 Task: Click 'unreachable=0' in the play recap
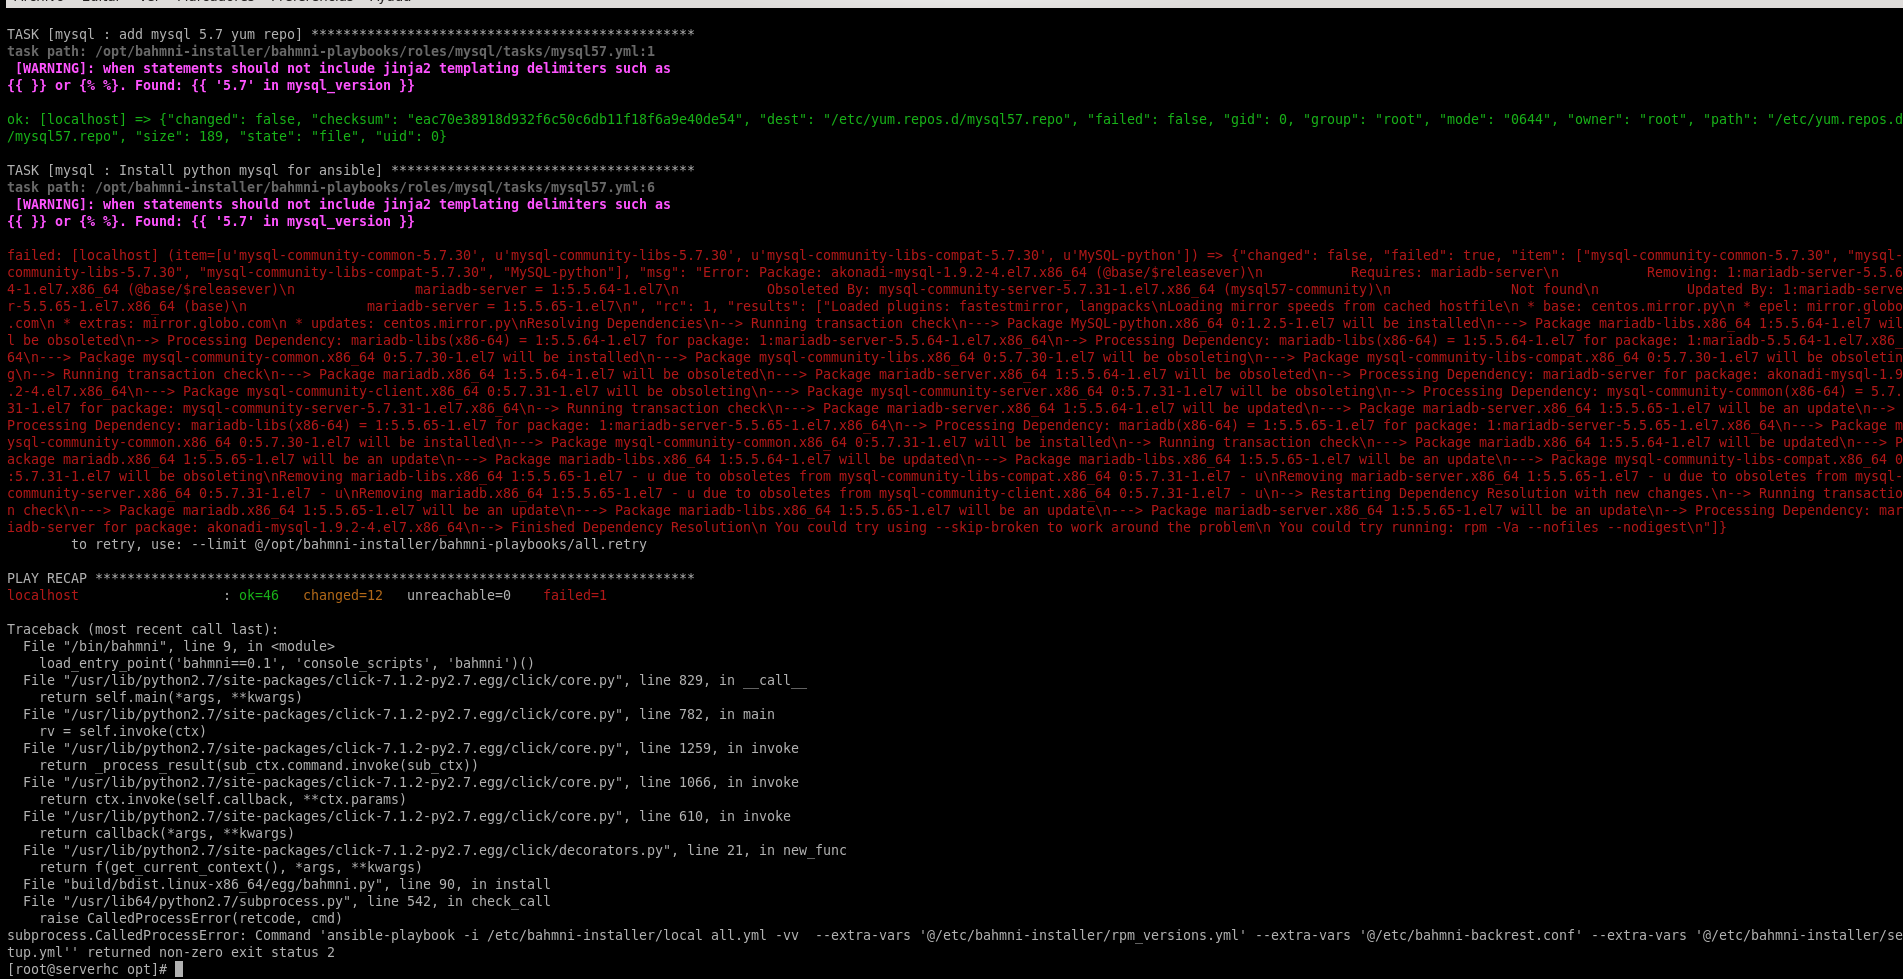(x=458, y=595)
